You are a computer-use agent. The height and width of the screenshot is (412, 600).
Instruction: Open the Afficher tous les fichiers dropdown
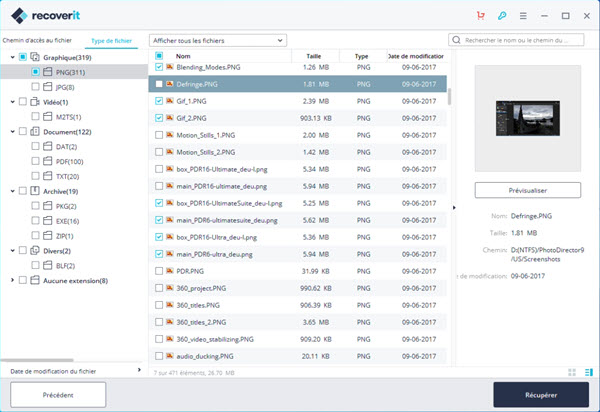pyautogui.click(x=218, y=40)
